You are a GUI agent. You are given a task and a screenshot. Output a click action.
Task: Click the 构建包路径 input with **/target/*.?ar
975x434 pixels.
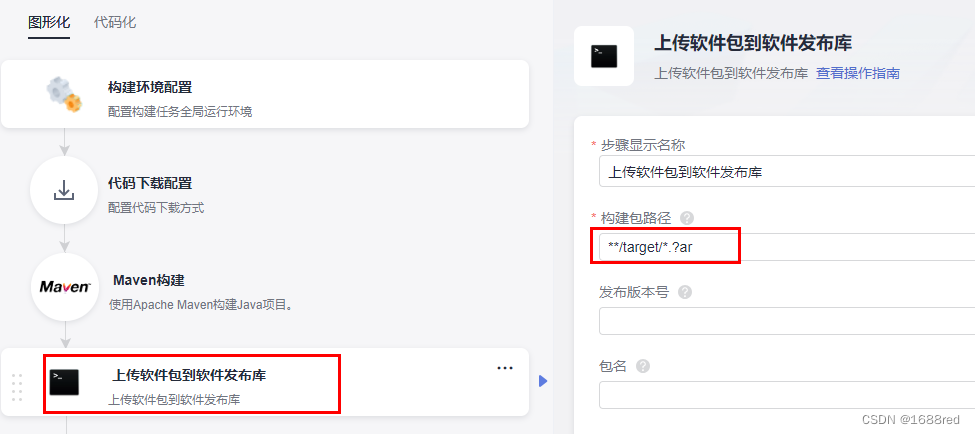pyautogui.click(x=787, y=247)
